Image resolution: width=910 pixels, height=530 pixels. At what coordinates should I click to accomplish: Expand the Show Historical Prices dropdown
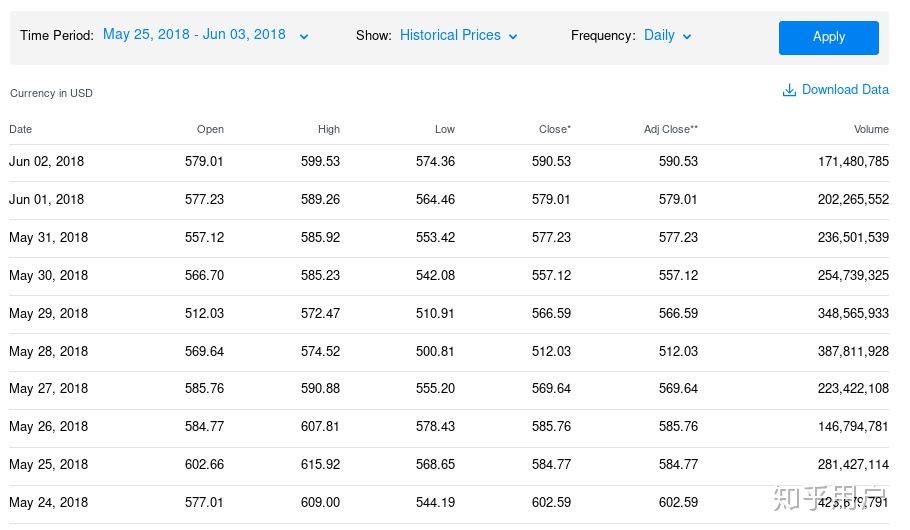click(x=459, y=35)
